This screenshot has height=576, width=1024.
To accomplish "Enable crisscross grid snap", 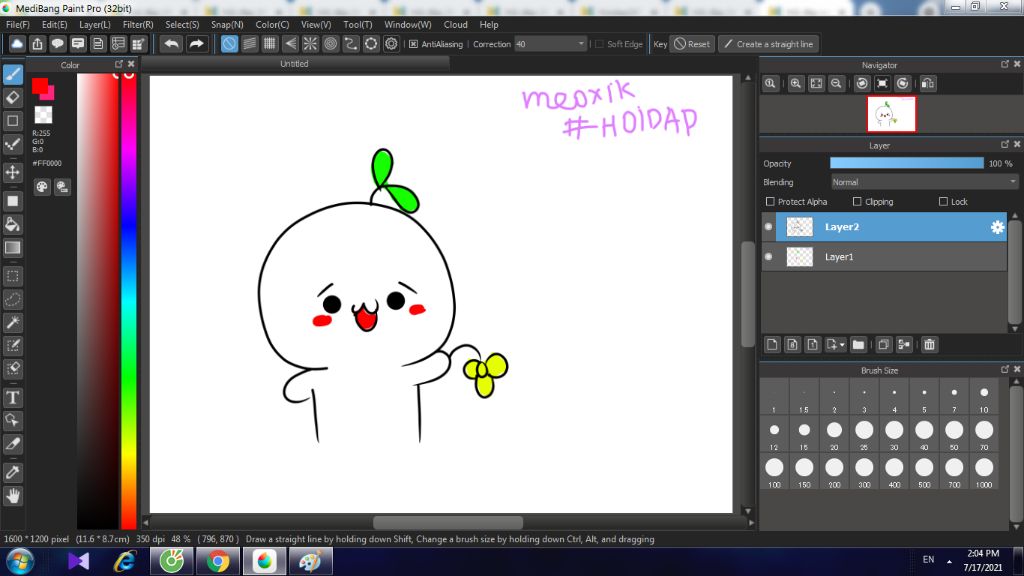I will (x=270, y=44).
